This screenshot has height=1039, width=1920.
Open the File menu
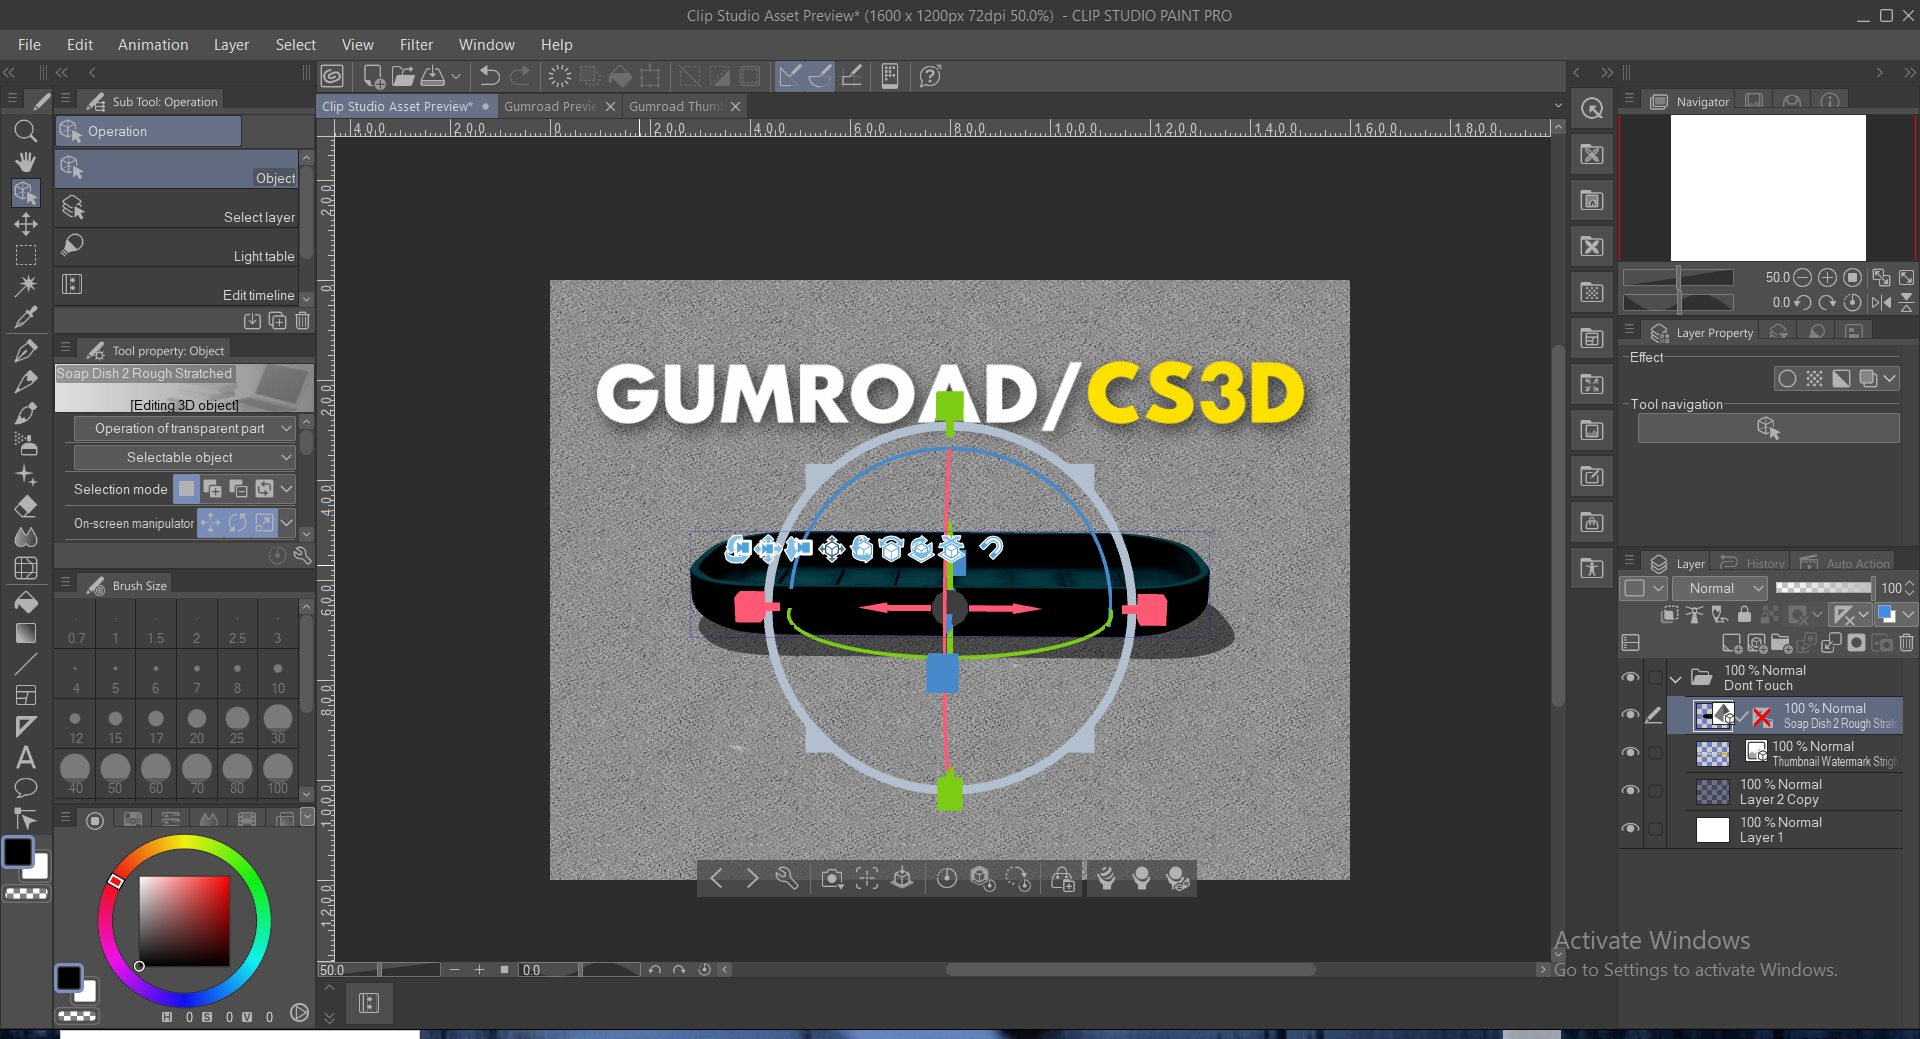pyautogui.click(x=30, y=45)
